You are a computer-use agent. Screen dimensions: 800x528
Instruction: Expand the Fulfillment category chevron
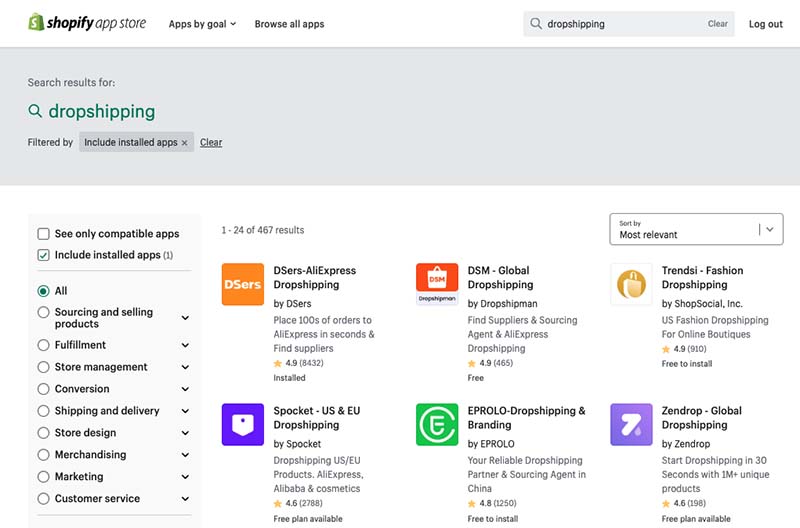point(185,345)
